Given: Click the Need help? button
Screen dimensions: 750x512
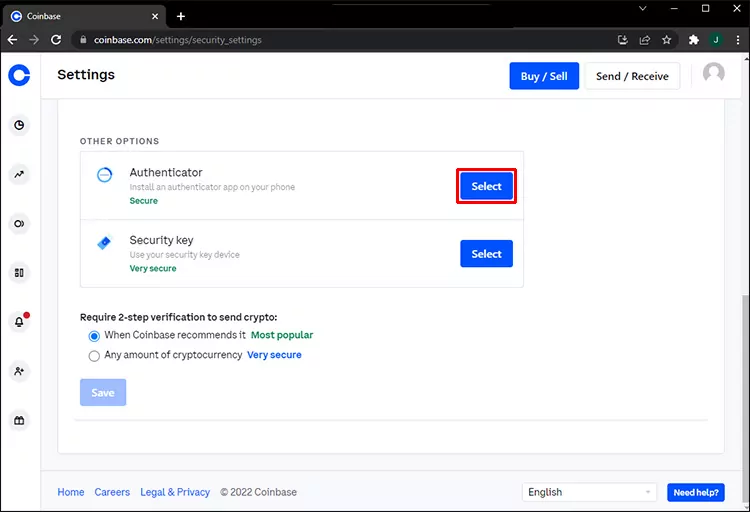Looking at the screenshot, I should point(696,492).
